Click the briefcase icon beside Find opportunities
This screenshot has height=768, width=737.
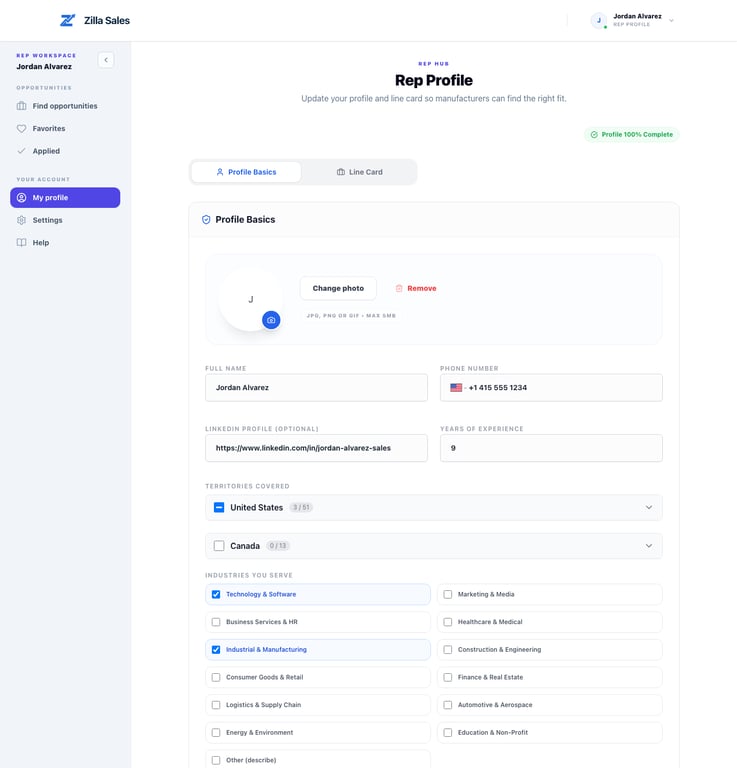(x=22, y=106)
